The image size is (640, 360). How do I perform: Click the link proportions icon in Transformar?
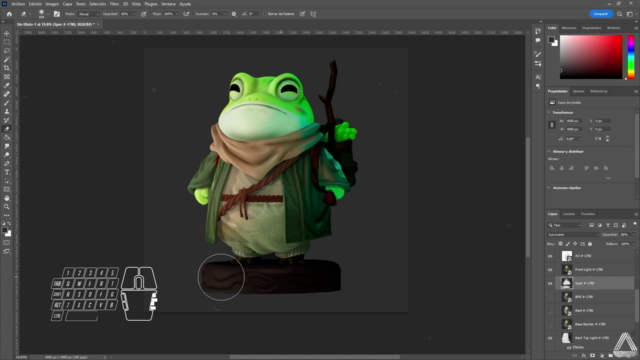point(552,125)
